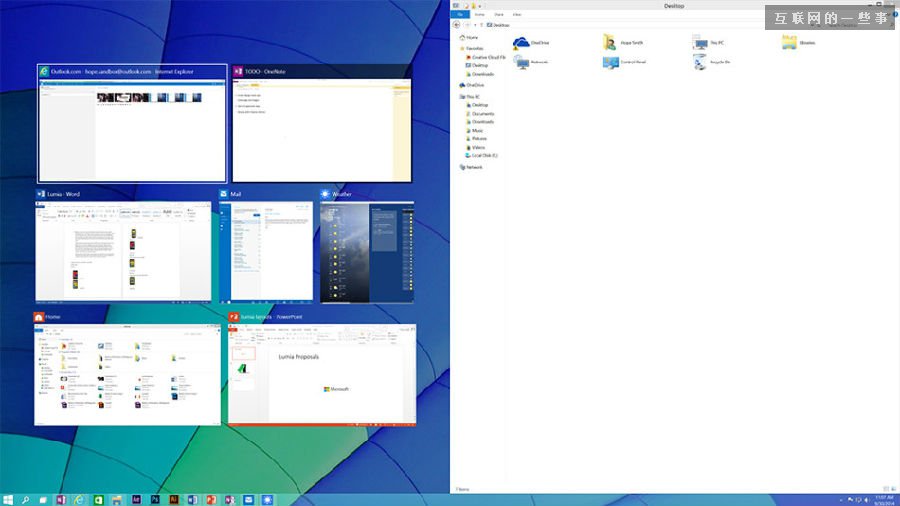Launch Adobe Illustrator from the taskbar
The width and height of the screenshot is (900, 506).
coord(173,500)
